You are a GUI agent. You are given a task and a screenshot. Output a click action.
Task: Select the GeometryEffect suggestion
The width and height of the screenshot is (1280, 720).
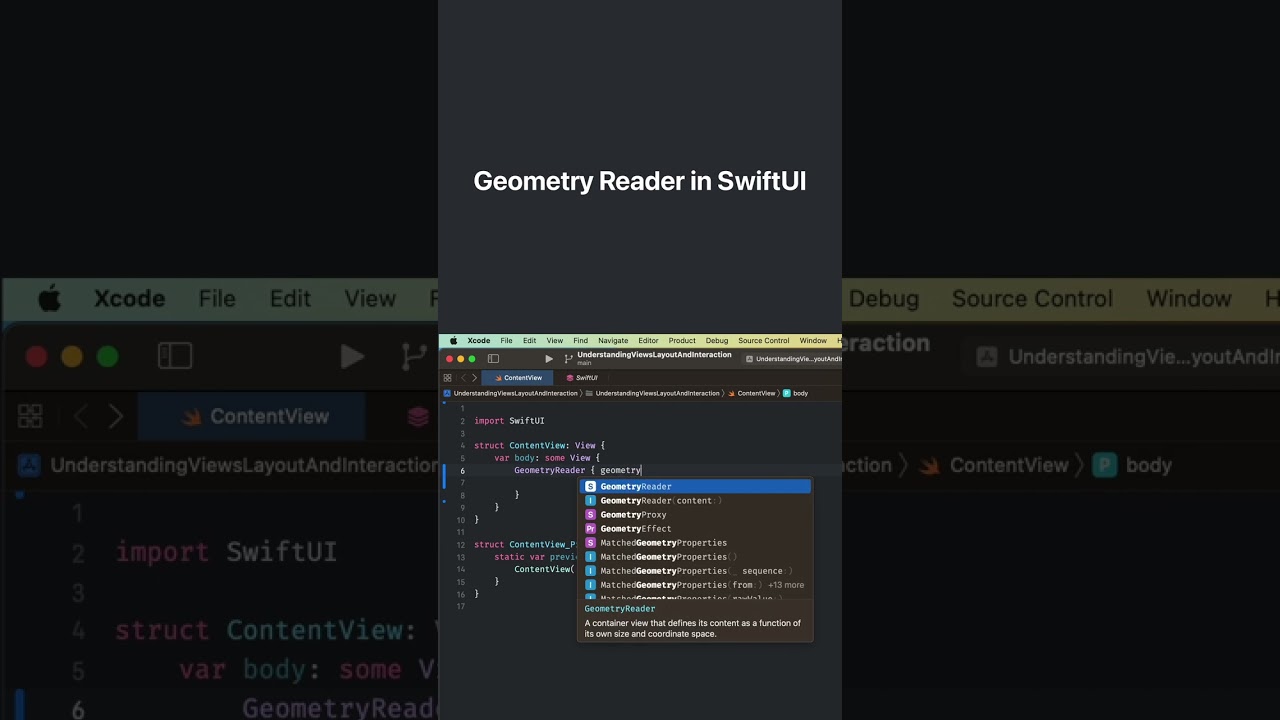pos(696,529)
